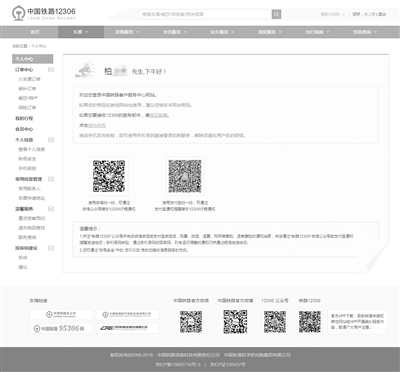Open 会员中心 in the sidebar

click(24, 129)
